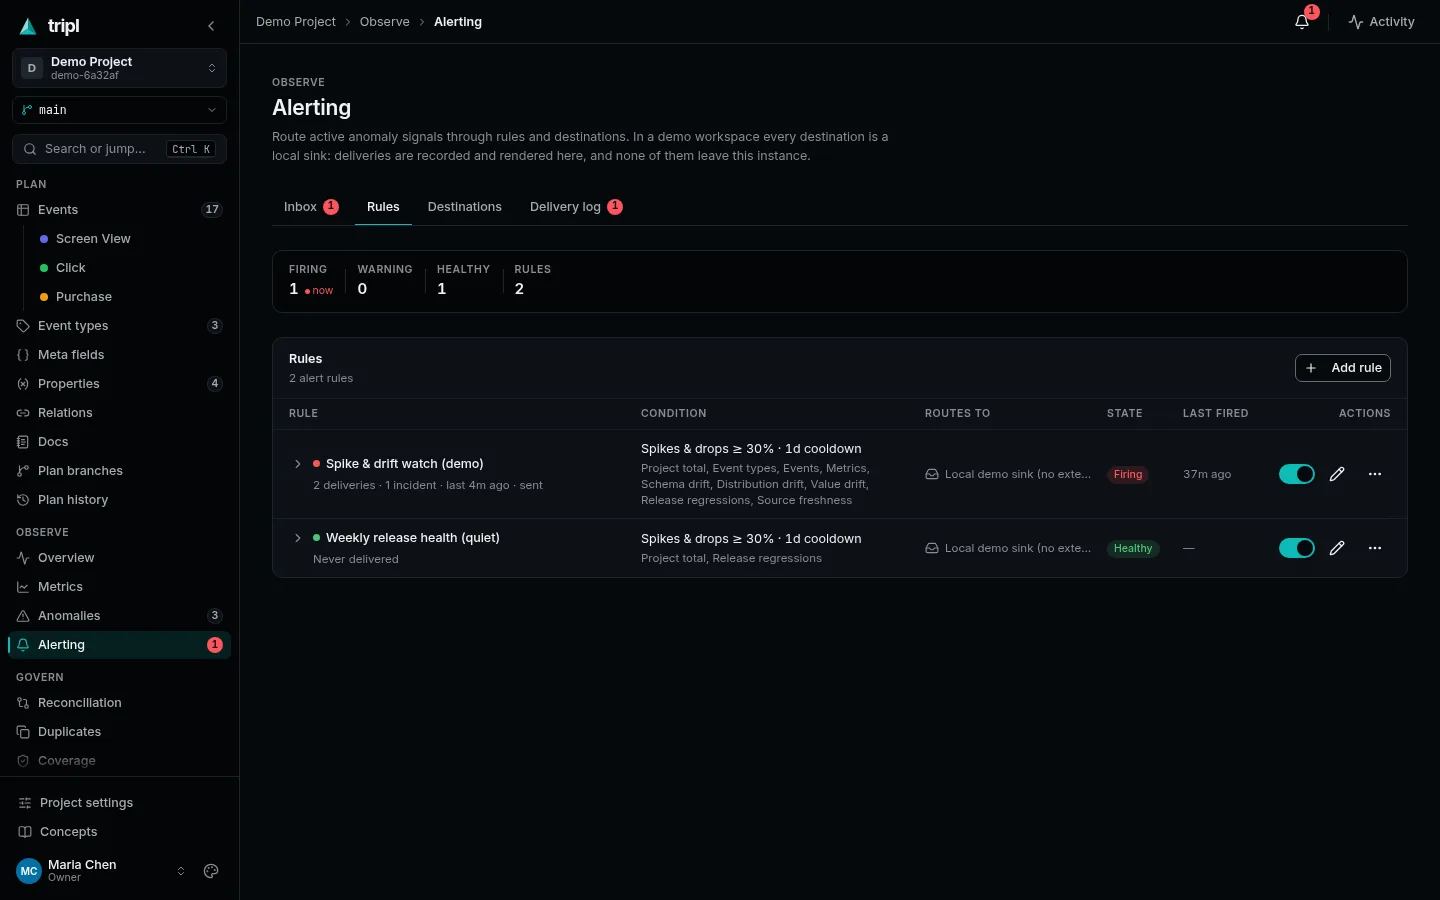Open the notifications bell

tap(1302, 22)
